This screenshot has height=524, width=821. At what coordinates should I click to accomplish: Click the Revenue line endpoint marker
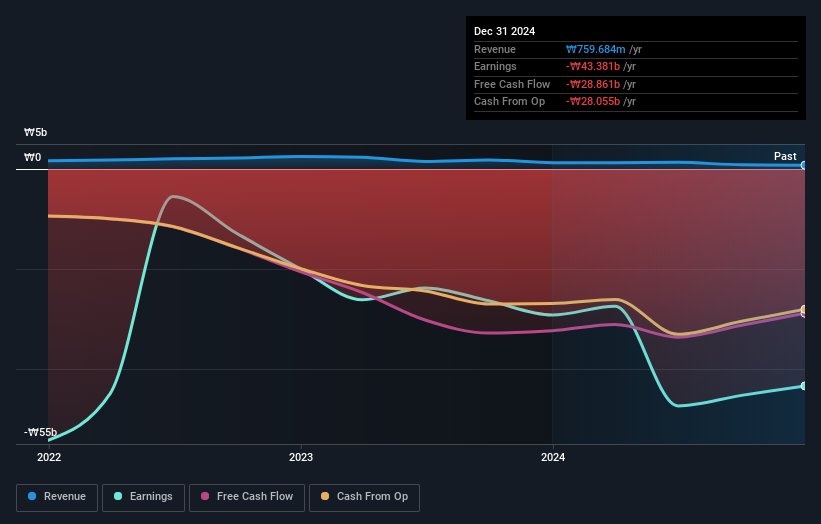[804, 165]
